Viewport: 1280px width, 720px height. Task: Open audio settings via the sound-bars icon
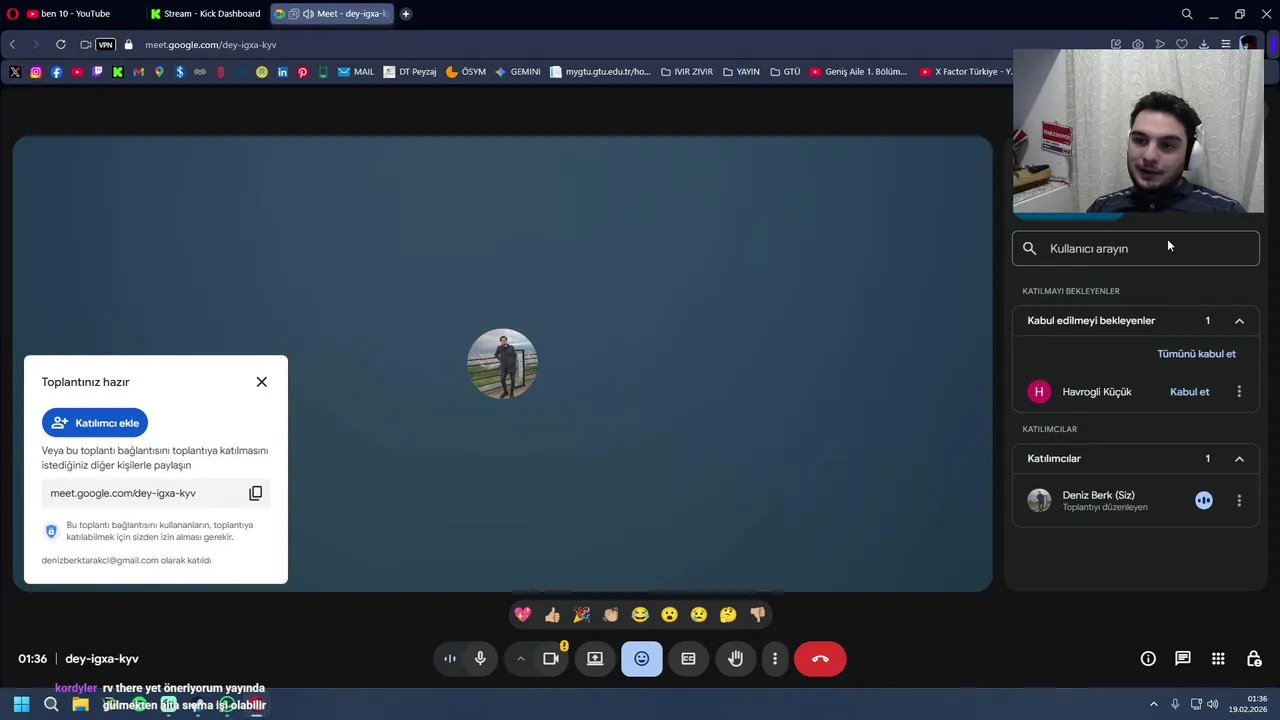450,659
